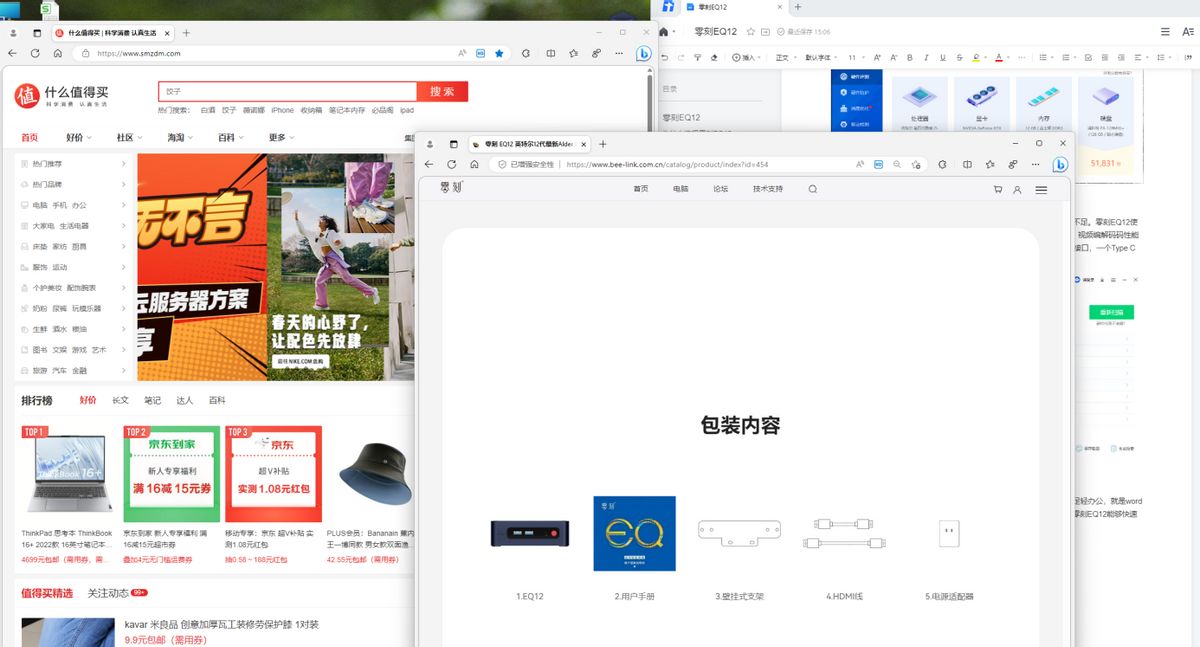
Task: Click the zoom icon in the bee-link address bar
Action: tap(897, 164)
